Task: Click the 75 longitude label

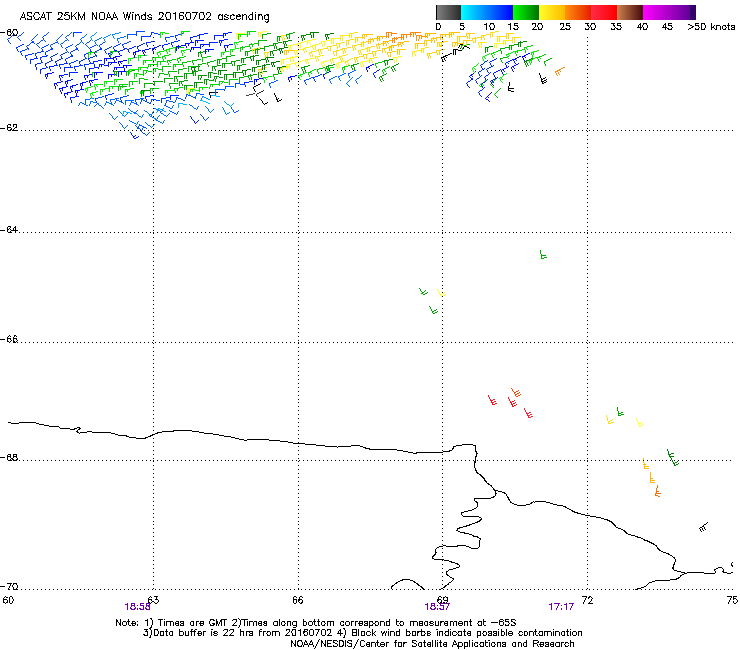Action: [x=732, y=600]
